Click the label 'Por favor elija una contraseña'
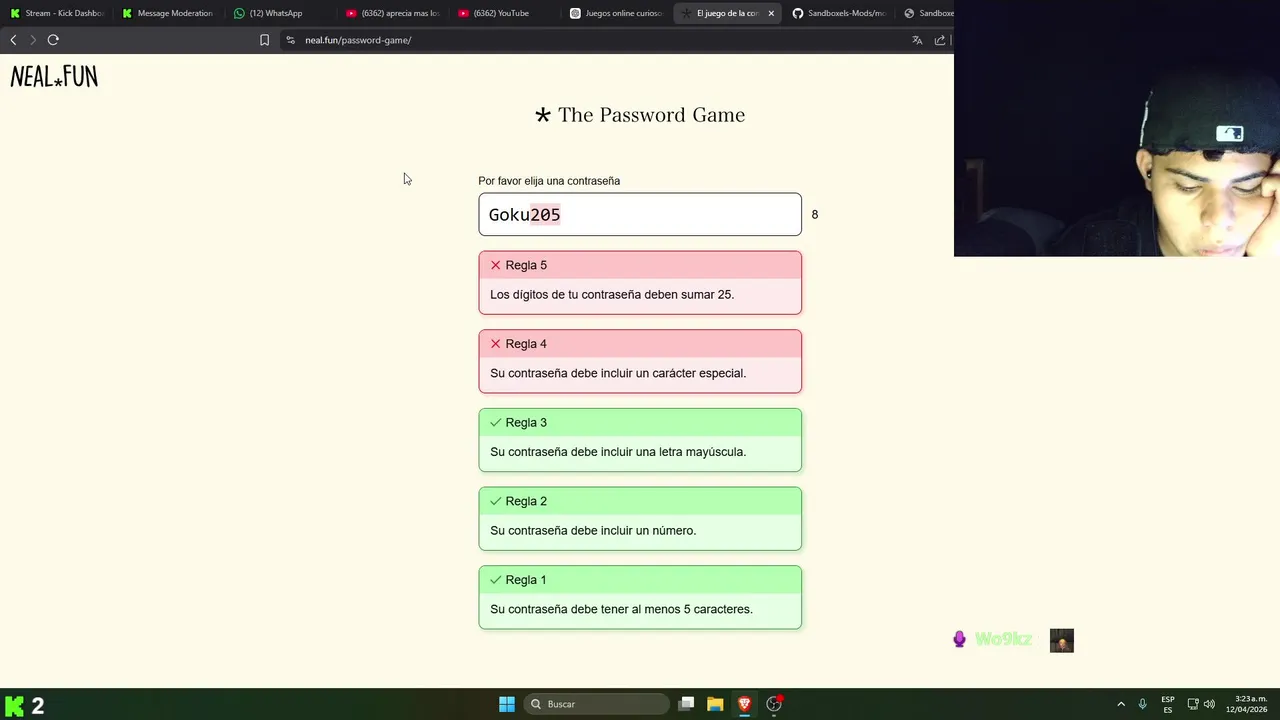Image resolution: width=1280 pixels, height=720 pixels. (x=549, y=181)
